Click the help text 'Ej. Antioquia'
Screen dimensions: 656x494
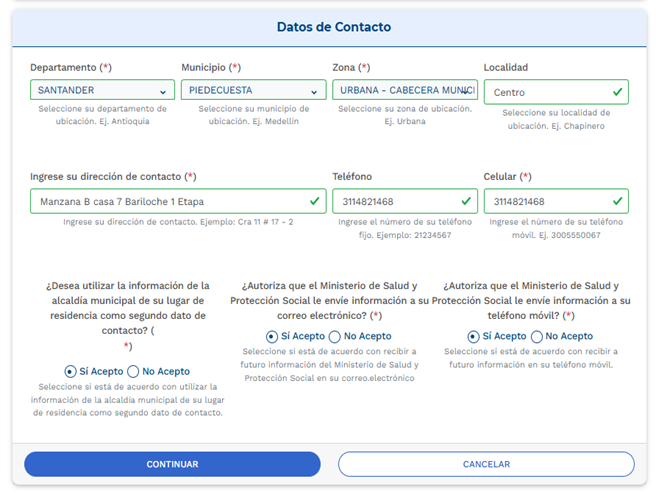tap(124, 121)
